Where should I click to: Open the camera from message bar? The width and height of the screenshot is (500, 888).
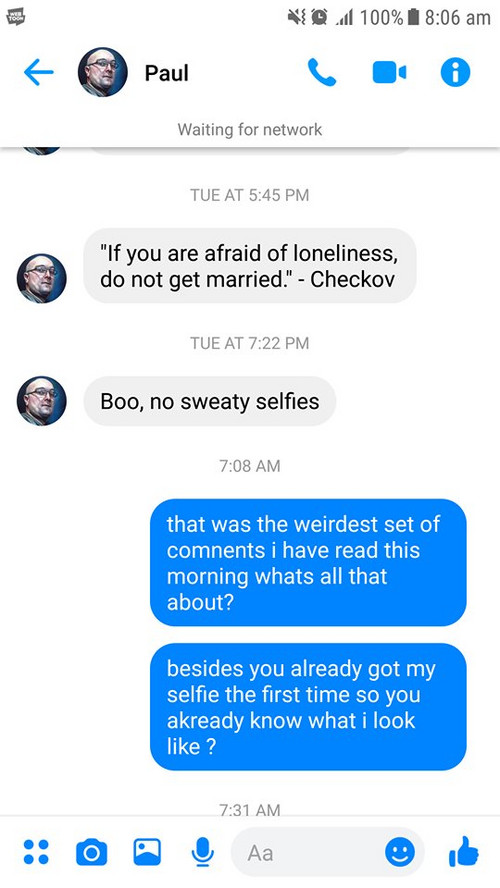91,852
